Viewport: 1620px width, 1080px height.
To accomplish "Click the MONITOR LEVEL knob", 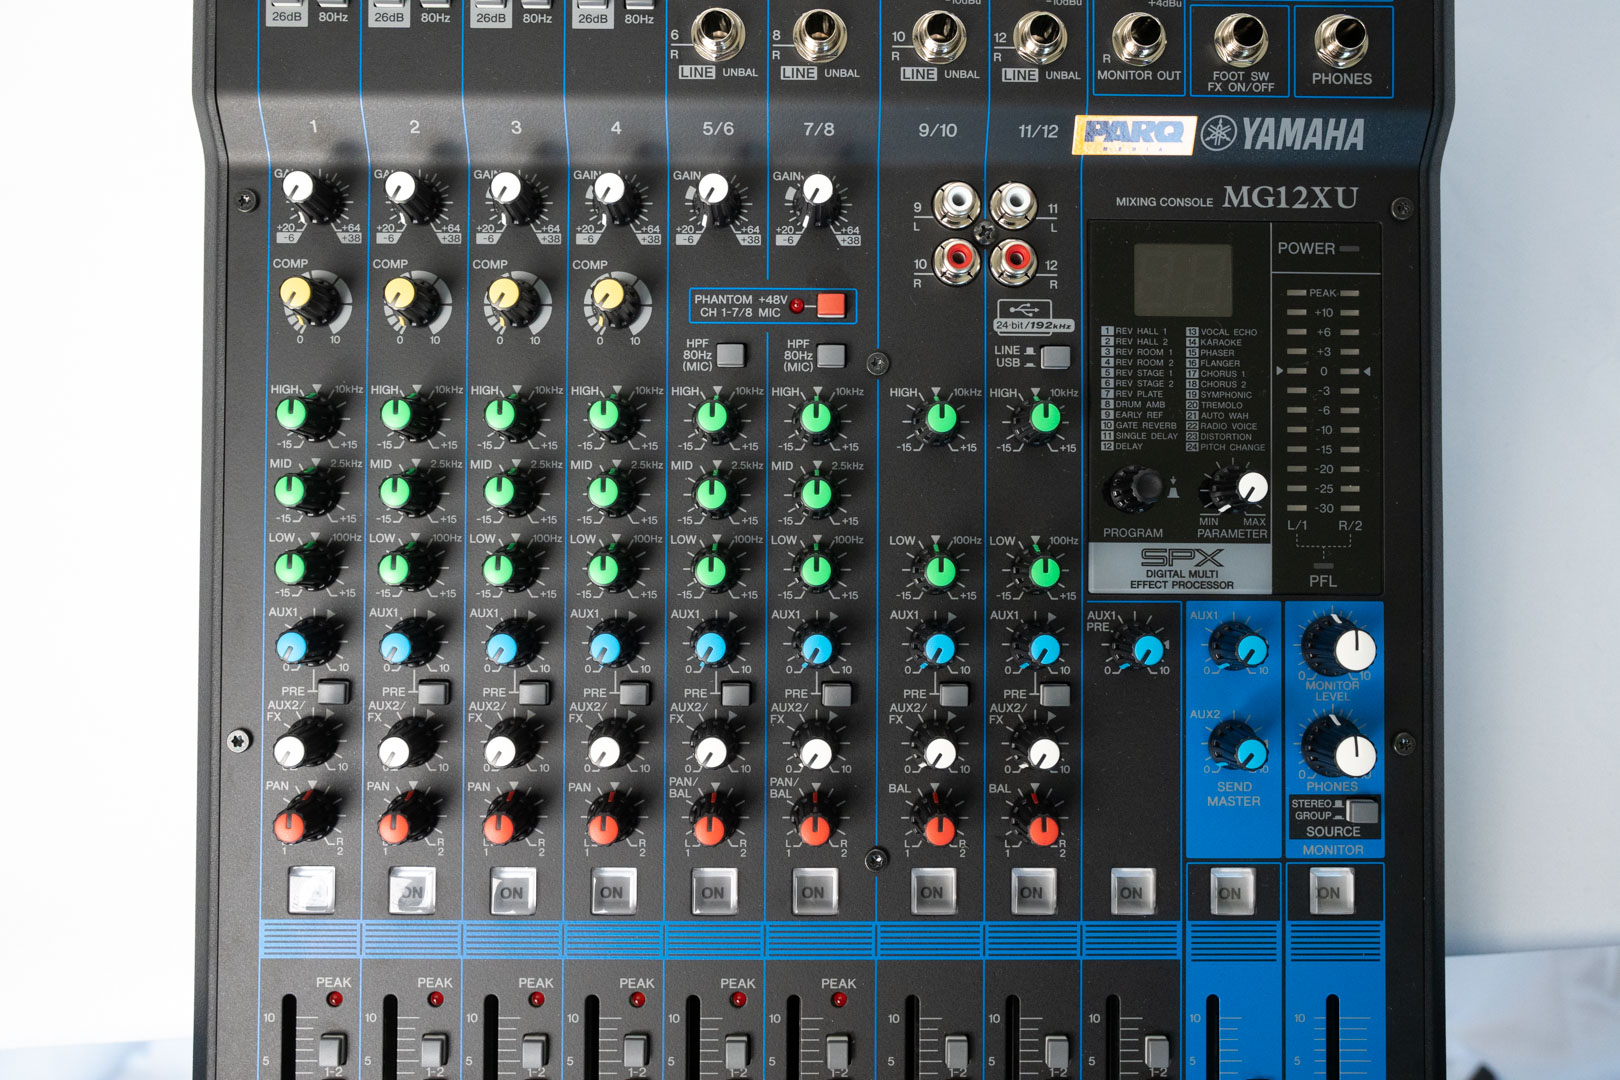I will (x=1339, y=645).
